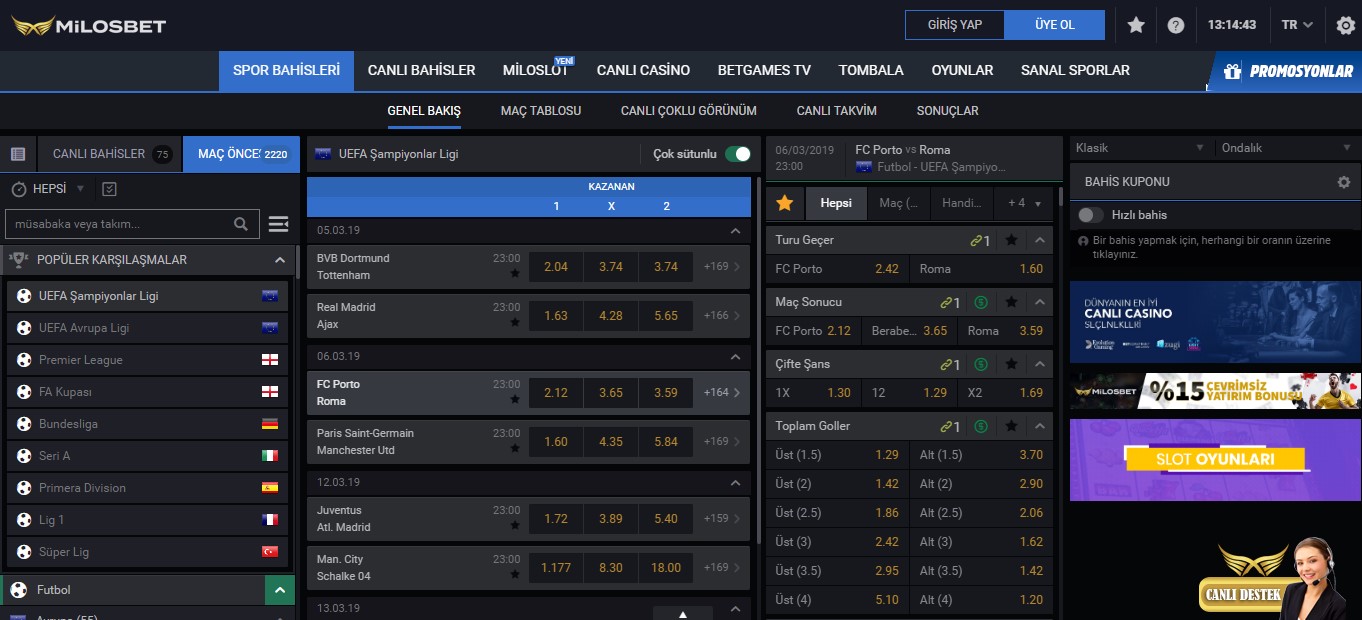Pick draw odds 4.28 for Real Madrid vs Ajax
Image resolution: width=1362 pixels, height=620 pixels.
(x=611, y=316)
